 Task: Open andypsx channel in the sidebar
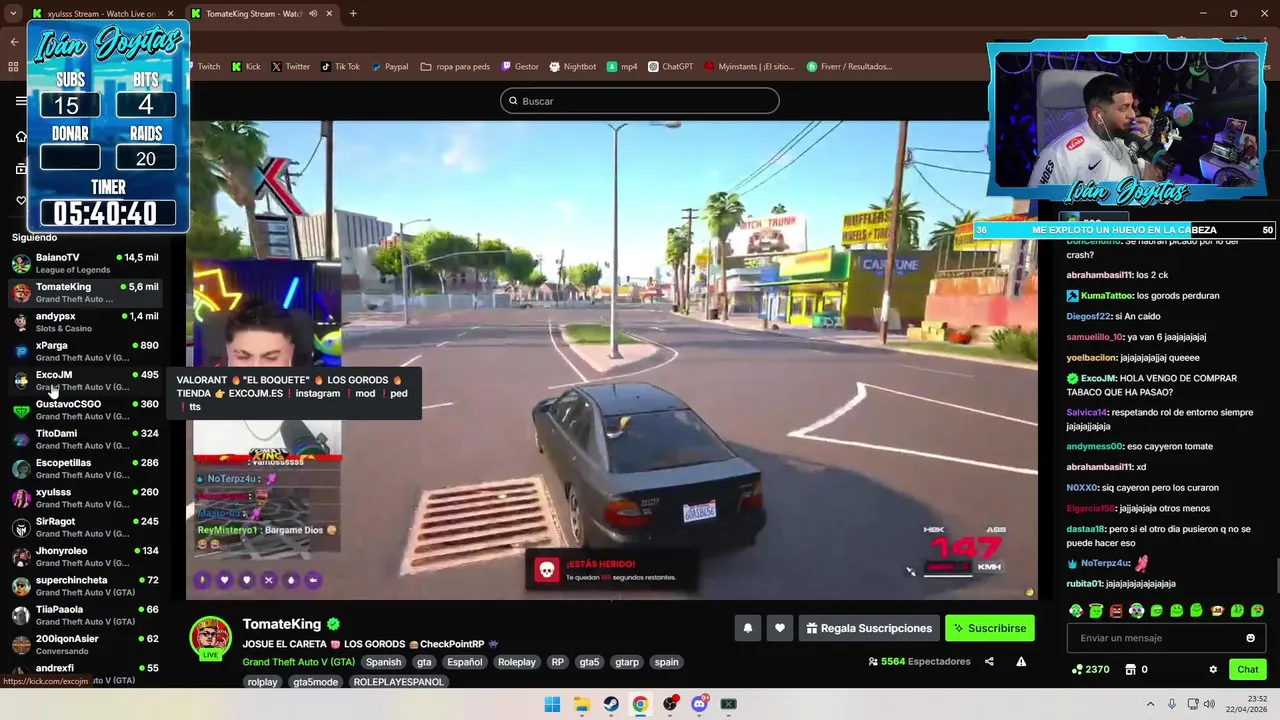coord(85,322)
